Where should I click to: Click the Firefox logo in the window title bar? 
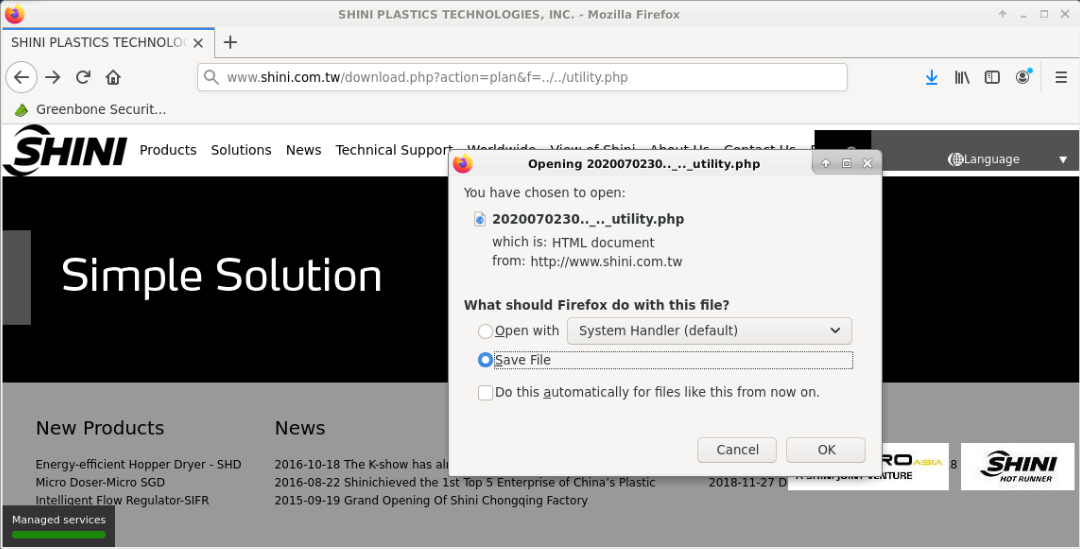coord(14,14)
